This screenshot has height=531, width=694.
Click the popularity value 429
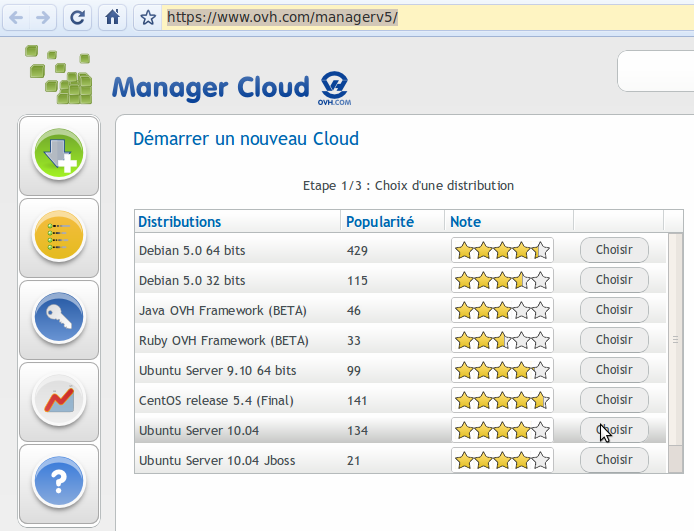357,251
